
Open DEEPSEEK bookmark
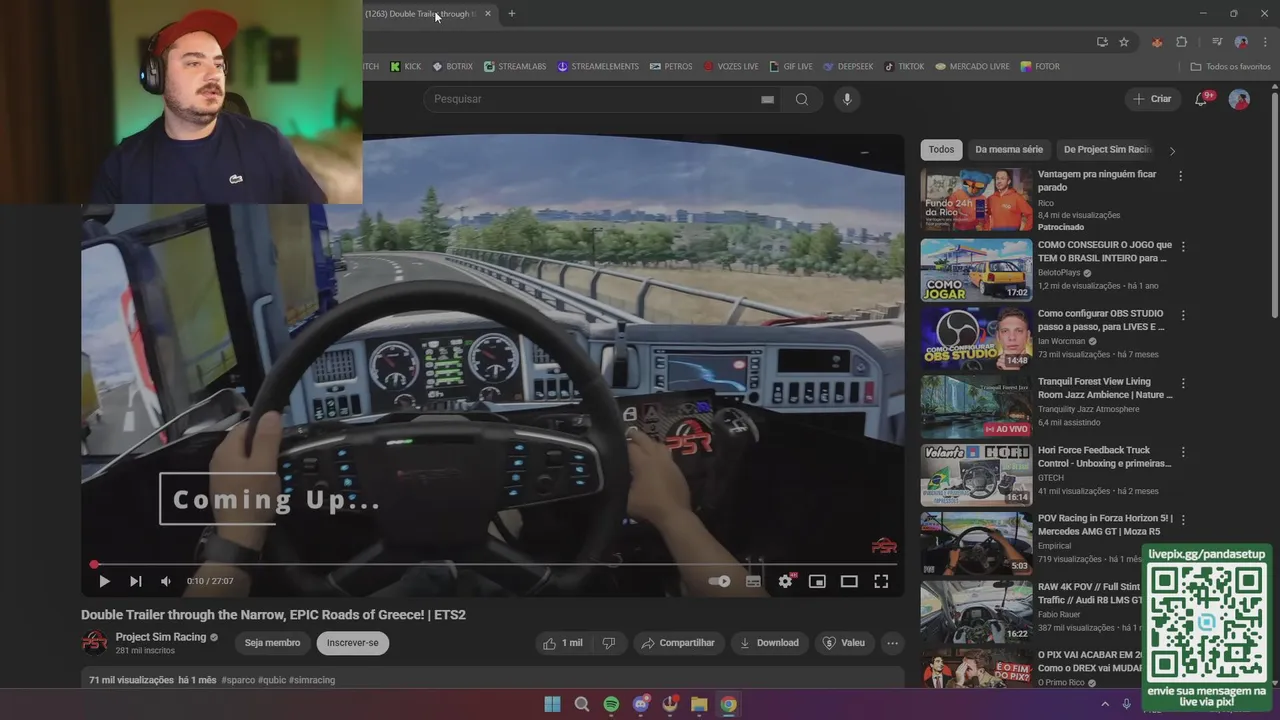848,67
